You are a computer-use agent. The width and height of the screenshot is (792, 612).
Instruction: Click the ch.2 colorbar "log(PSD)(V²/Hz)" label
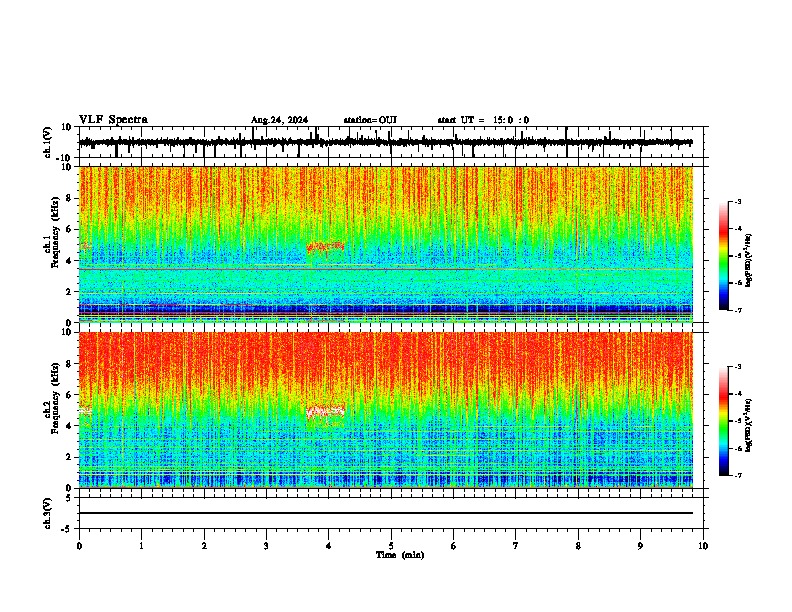coord(748,425)
